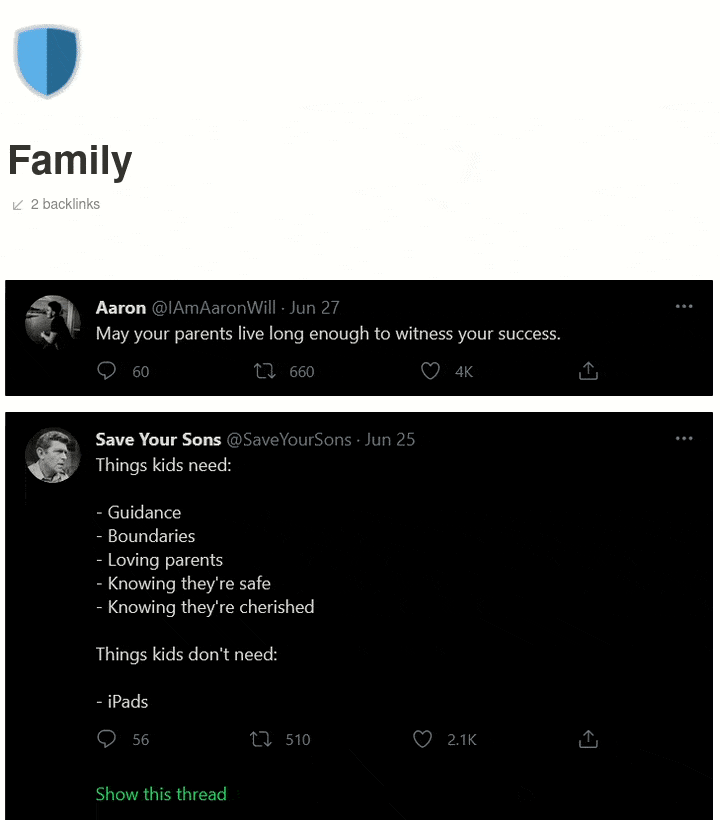Click the Save Your Sons display name

tap(158, 439)
